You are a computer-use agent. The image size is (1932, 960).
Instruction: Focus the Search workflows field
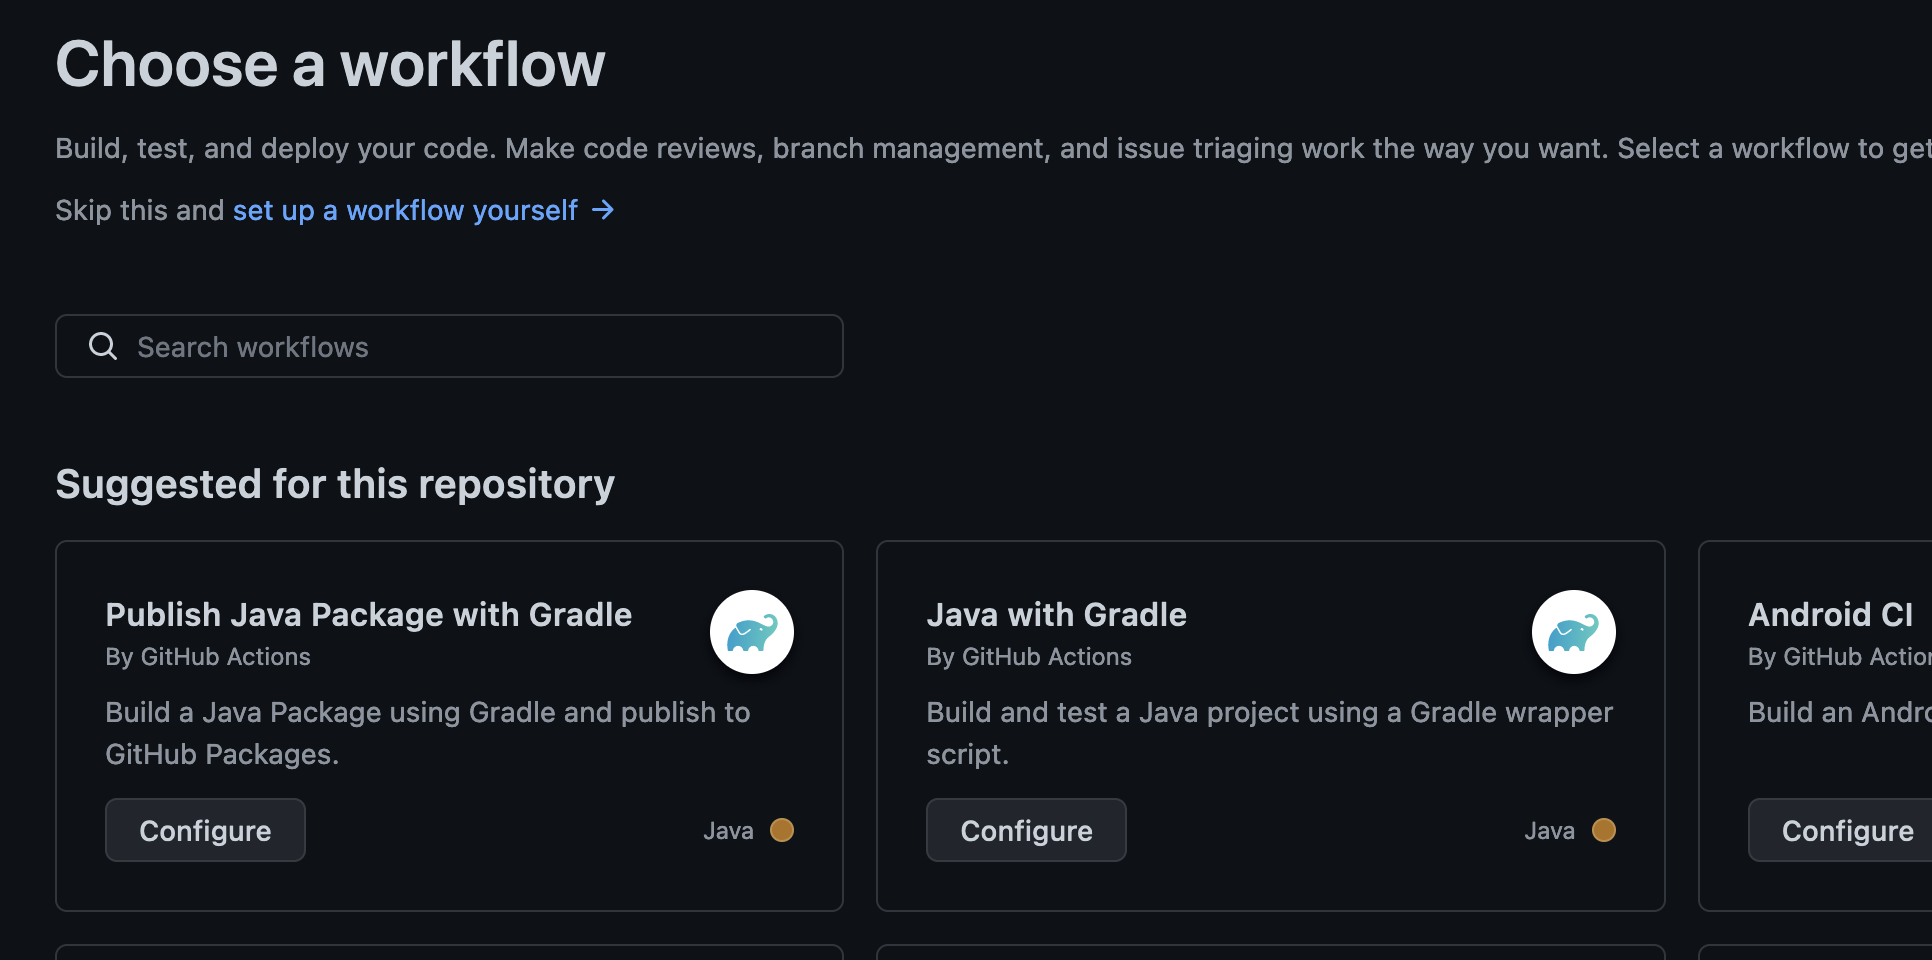(449, 346)
